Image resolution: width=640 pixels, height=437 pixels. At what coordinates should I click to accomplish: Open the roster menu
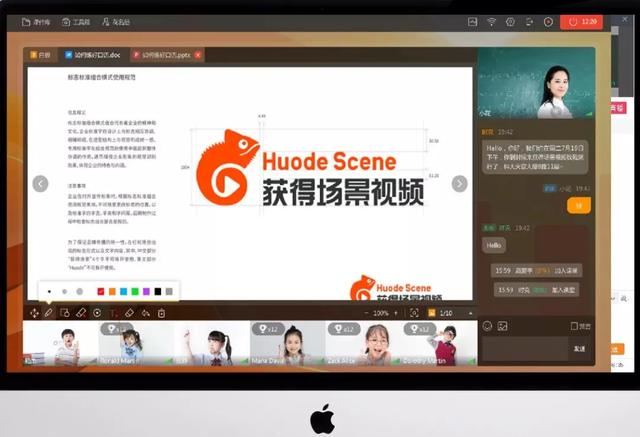(116, 22)
